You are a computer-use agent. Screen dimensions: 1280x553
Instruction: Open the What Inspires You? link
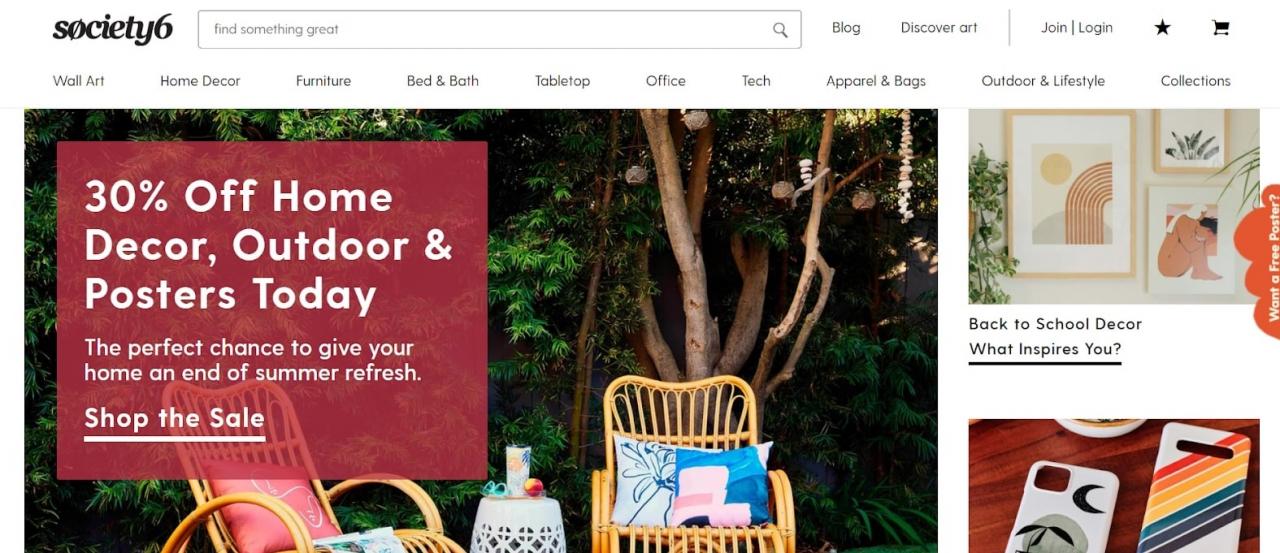1045,350
